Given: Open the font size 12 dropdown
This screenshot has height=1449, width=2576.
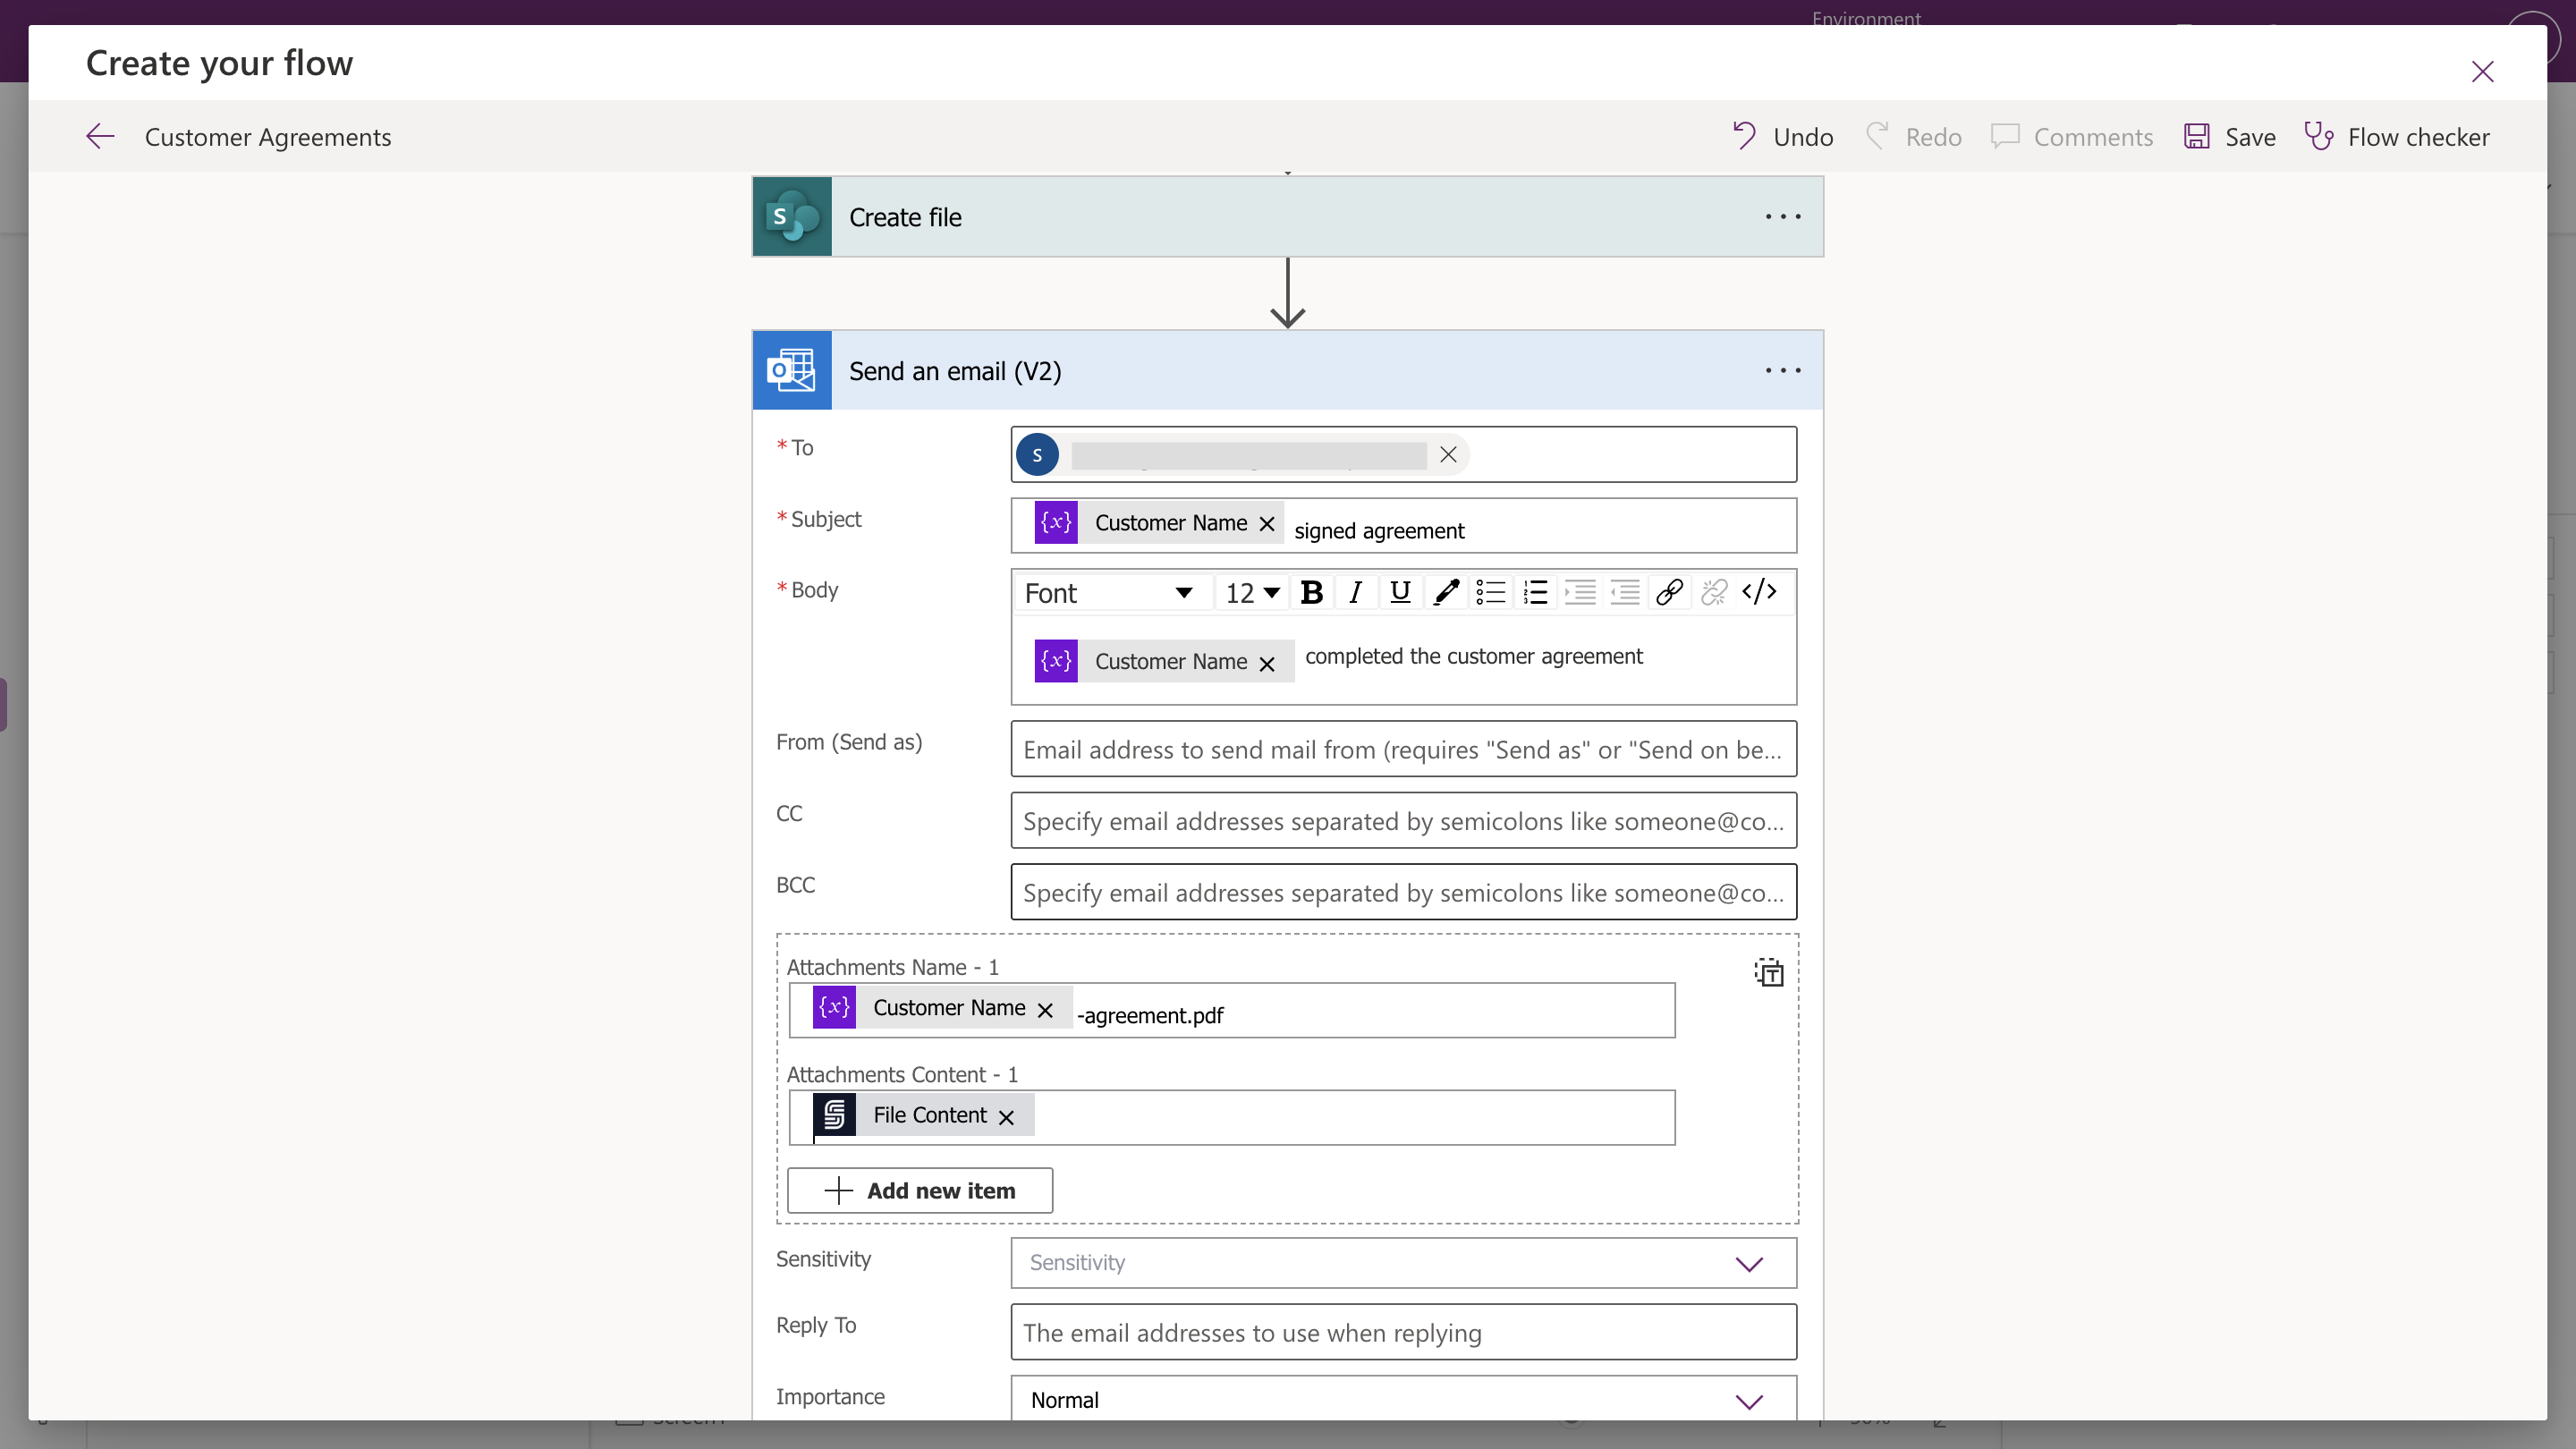Looking at the screenshot, I should pyautogui.click(x=1252, y=593).
